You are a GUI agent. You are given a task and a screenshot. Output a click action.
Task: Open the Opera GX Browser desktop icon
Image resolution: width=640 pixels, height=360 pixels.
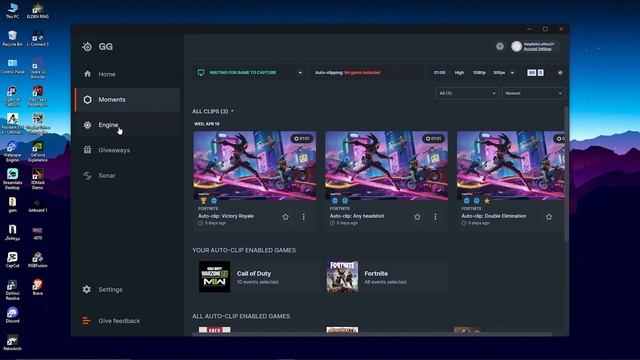tap(38, 68)
